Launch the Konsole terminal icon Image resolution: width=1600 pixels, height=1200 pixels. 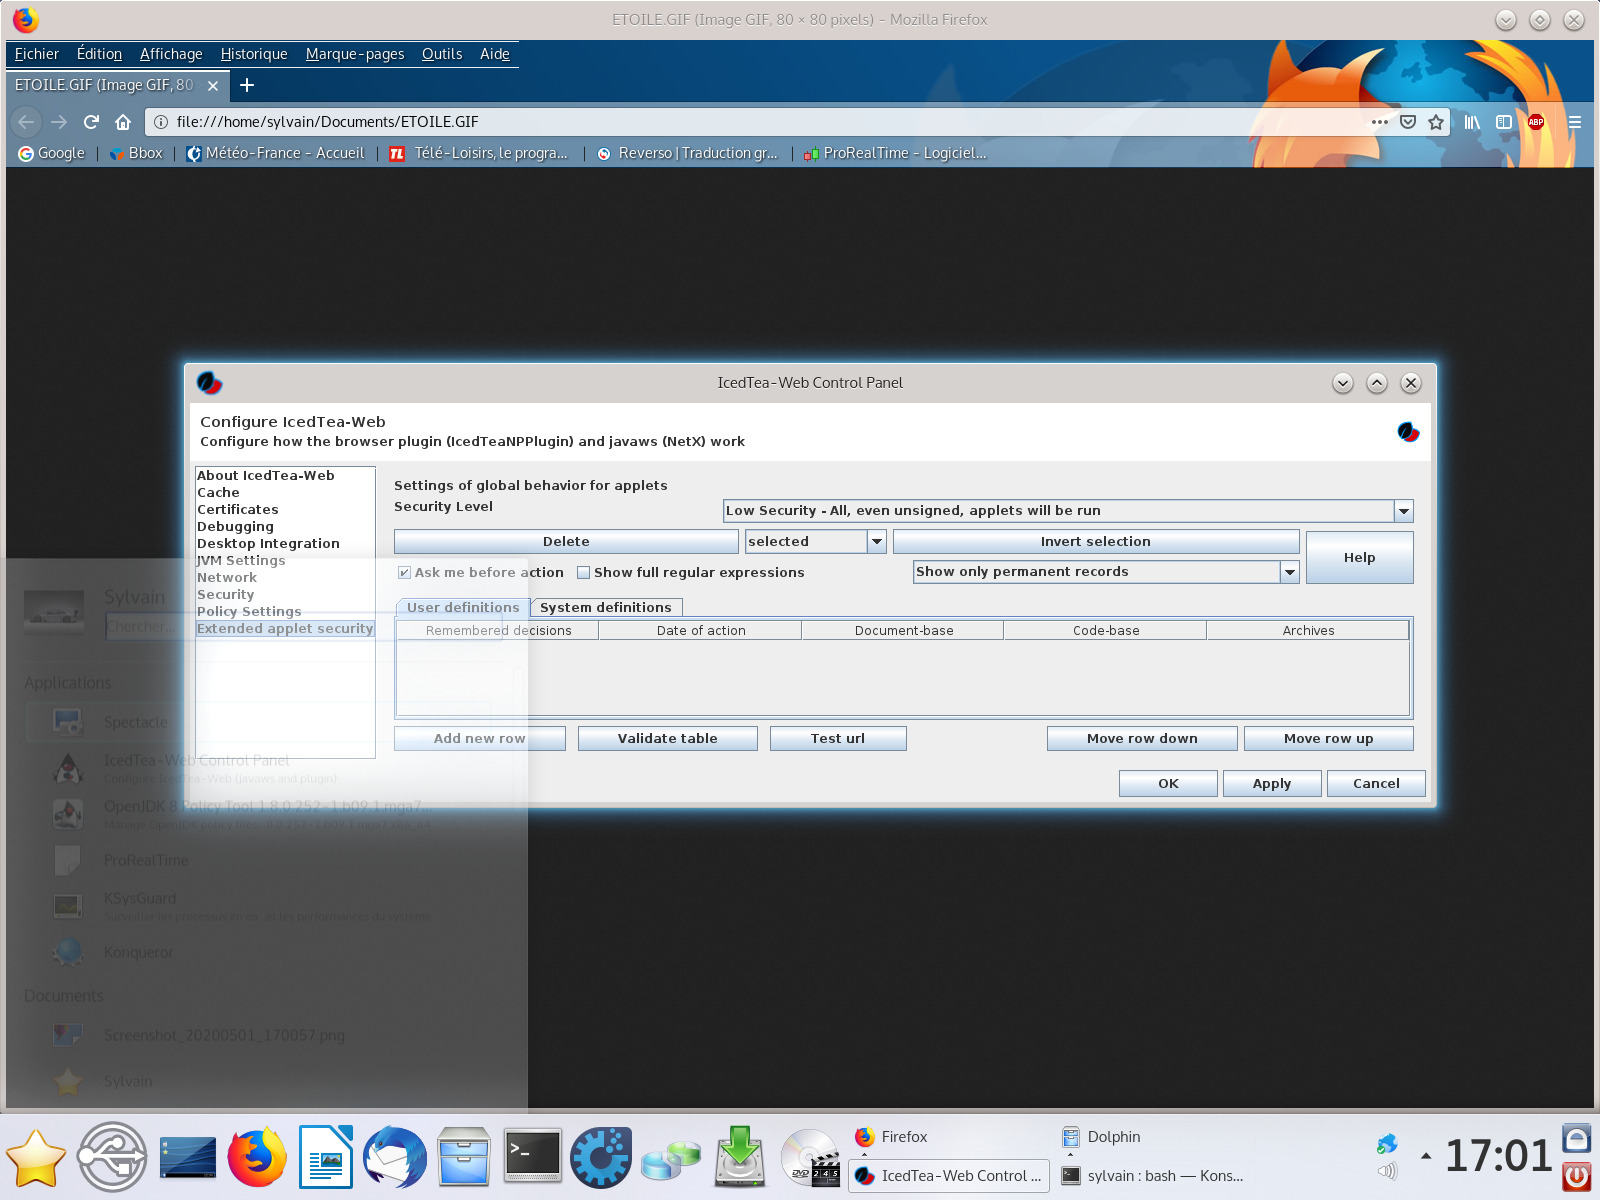point(532,1156)
